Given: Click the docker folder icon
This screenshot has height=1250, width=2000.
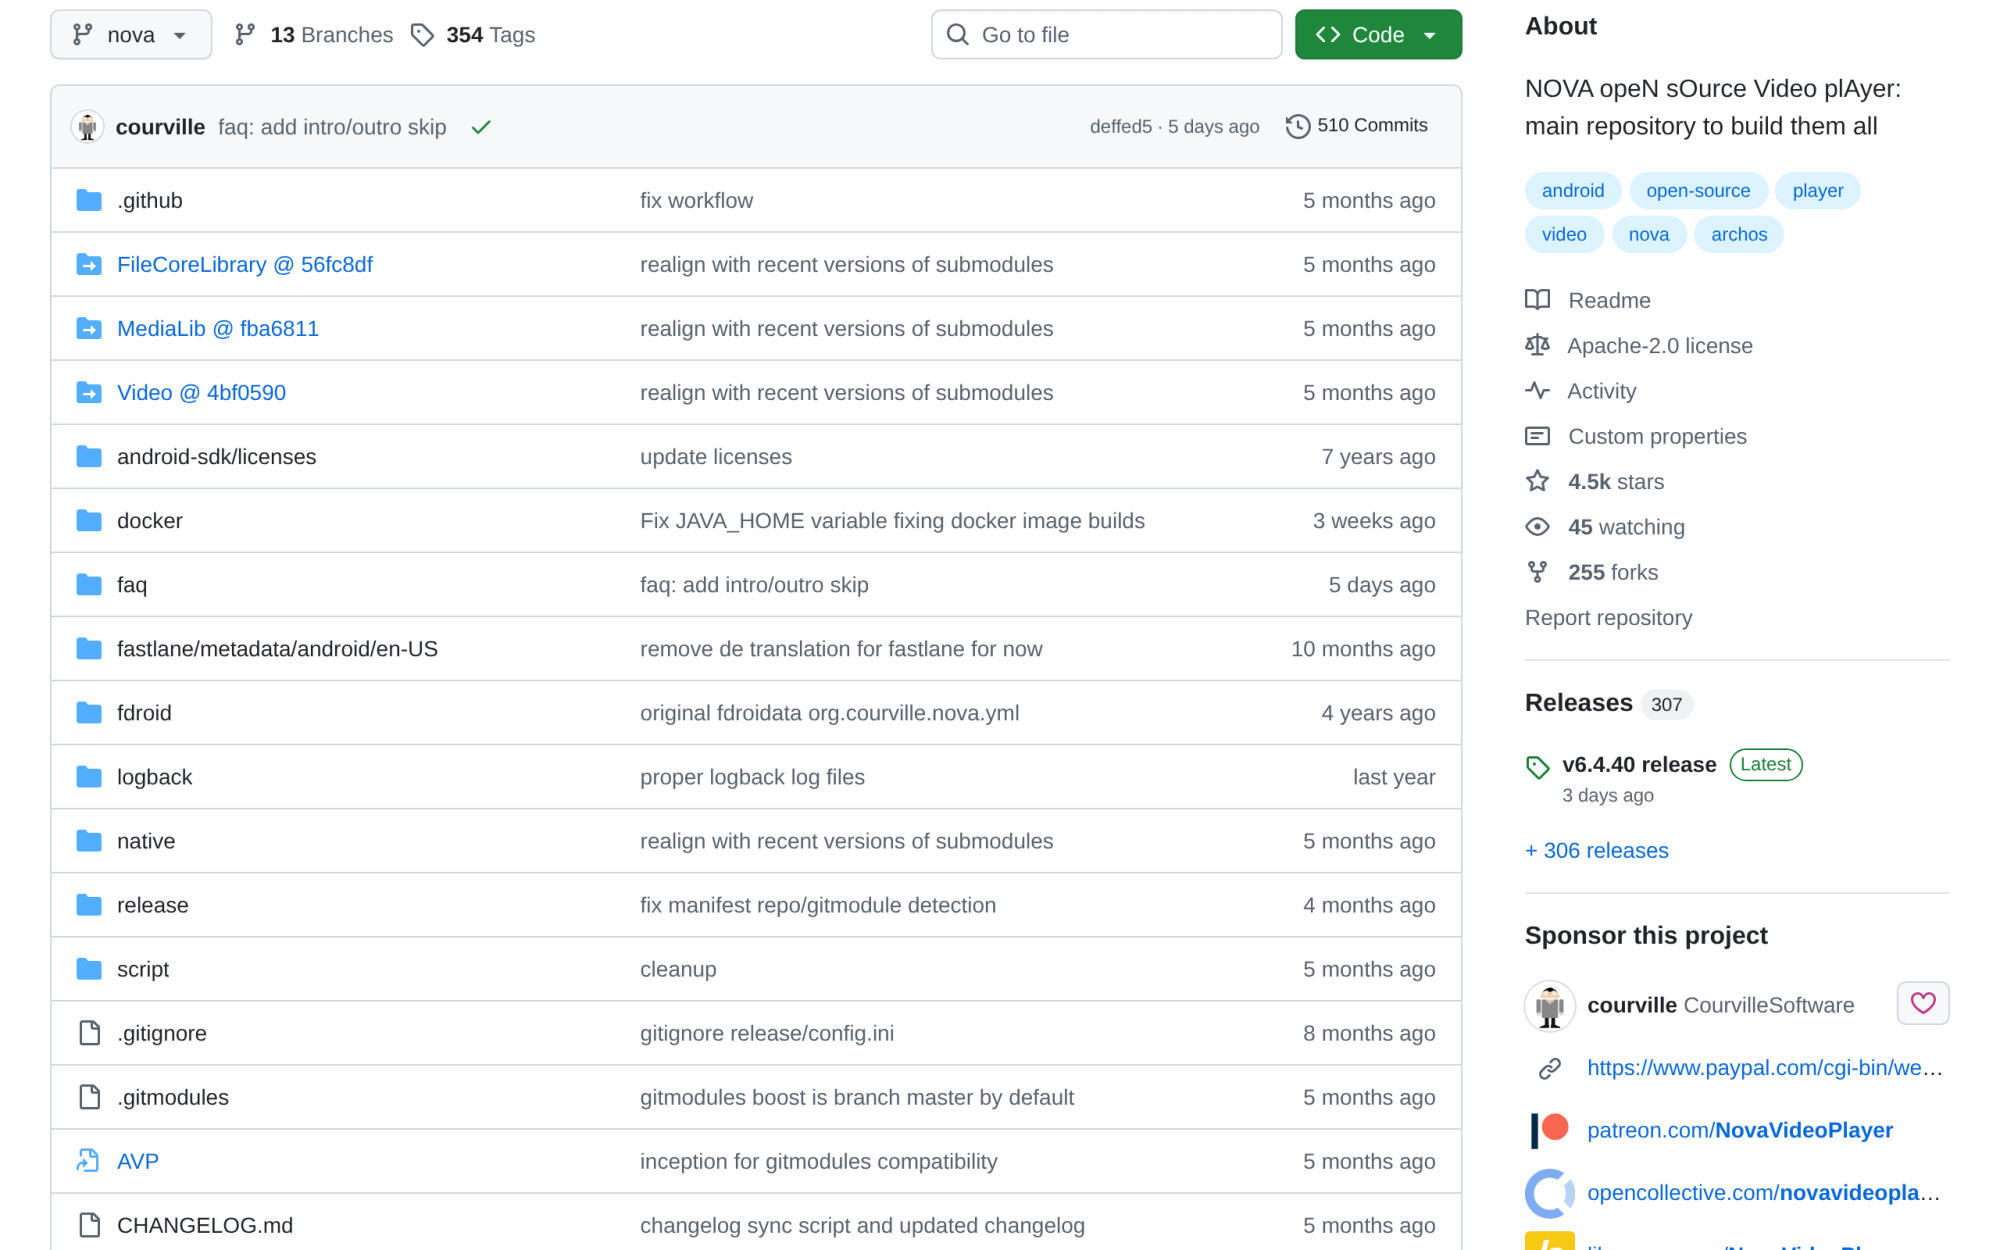Looking at the screenshot, I should click(89, 521).
